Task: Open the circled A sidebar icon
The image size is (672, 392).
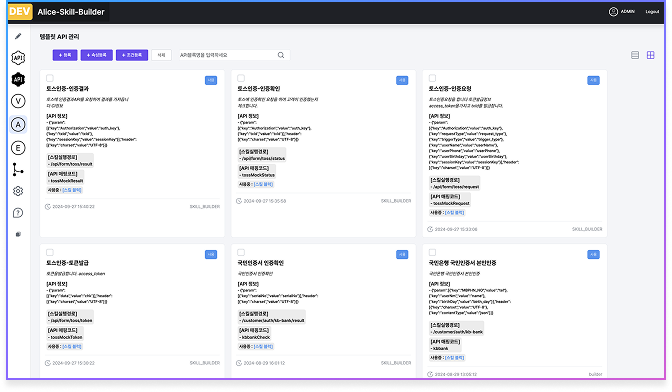Action: click(18, 125)
